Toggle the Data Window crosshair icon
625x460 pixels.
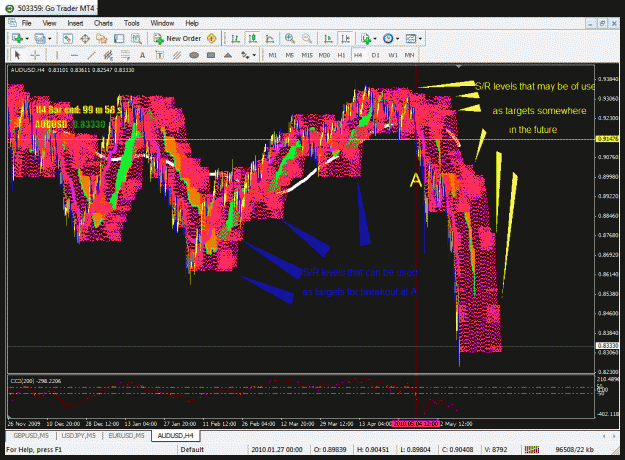[x=85, y=39]
